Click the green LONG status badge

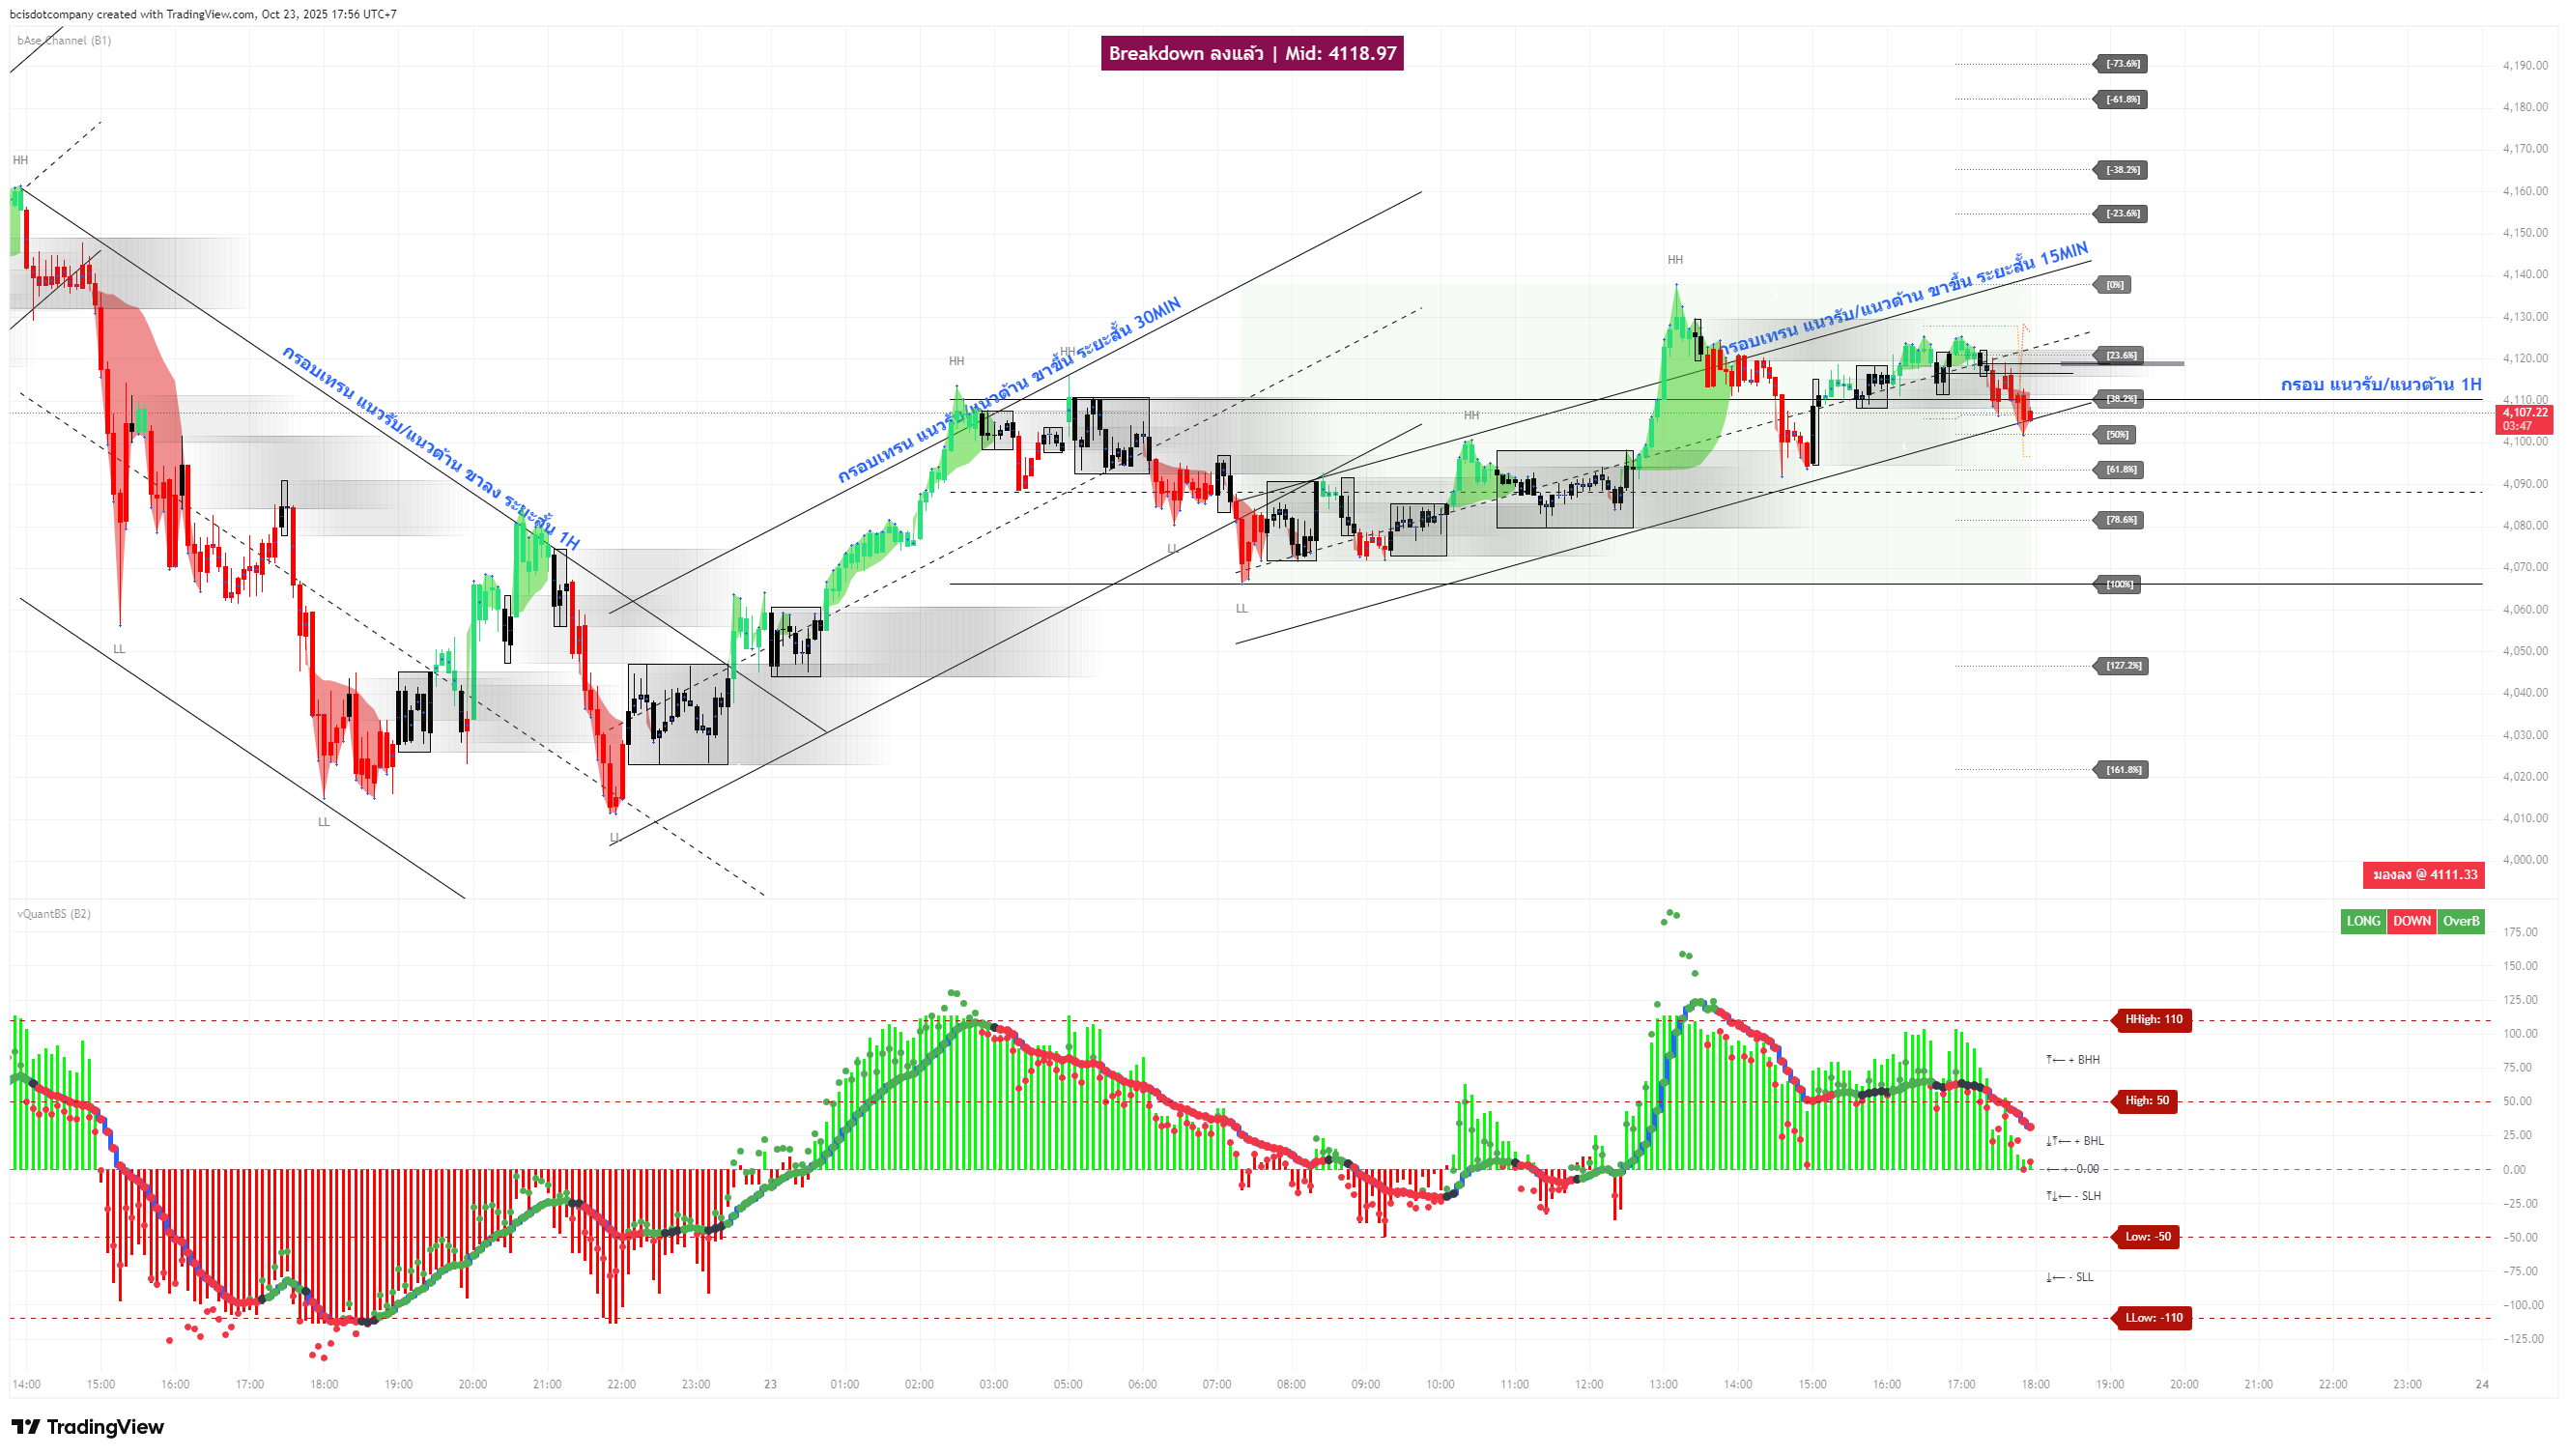pos(2363,921)
